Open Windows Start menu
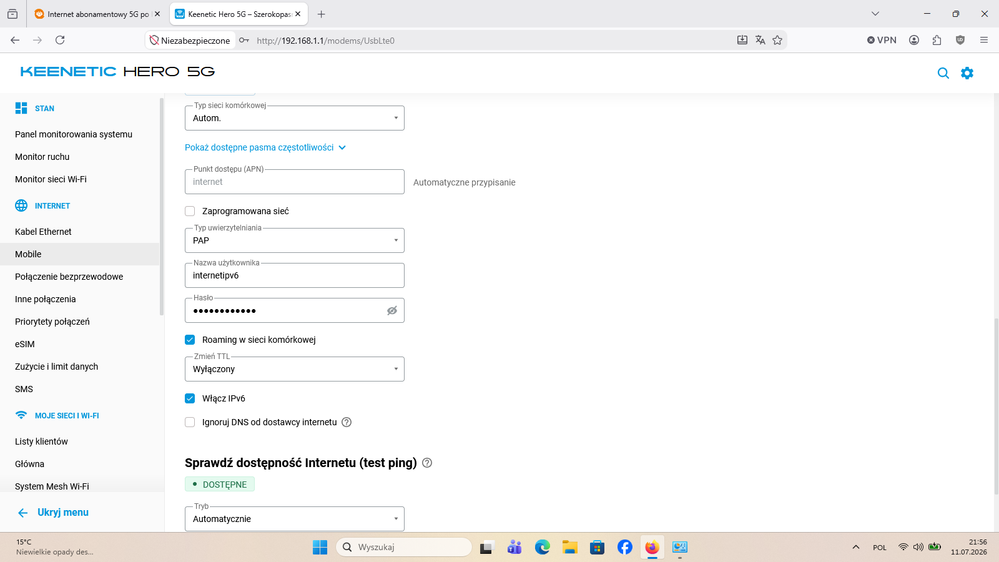The height and width of the screenshot is (562, 999). tap(320, 547)
